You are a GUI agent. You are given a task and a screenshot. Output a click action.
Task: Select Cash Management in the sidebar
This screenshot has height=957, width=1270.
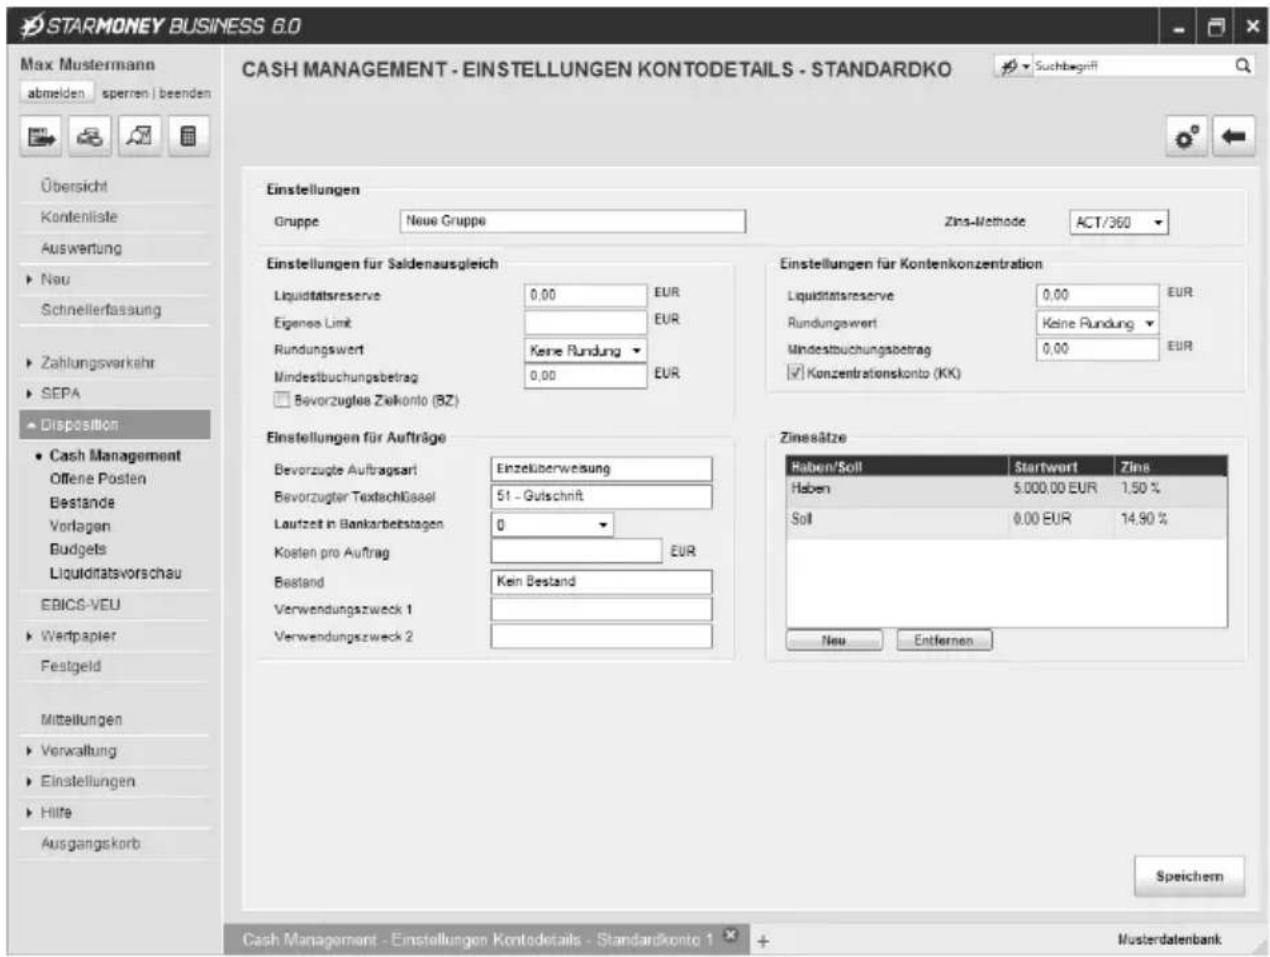click(115, 455)
